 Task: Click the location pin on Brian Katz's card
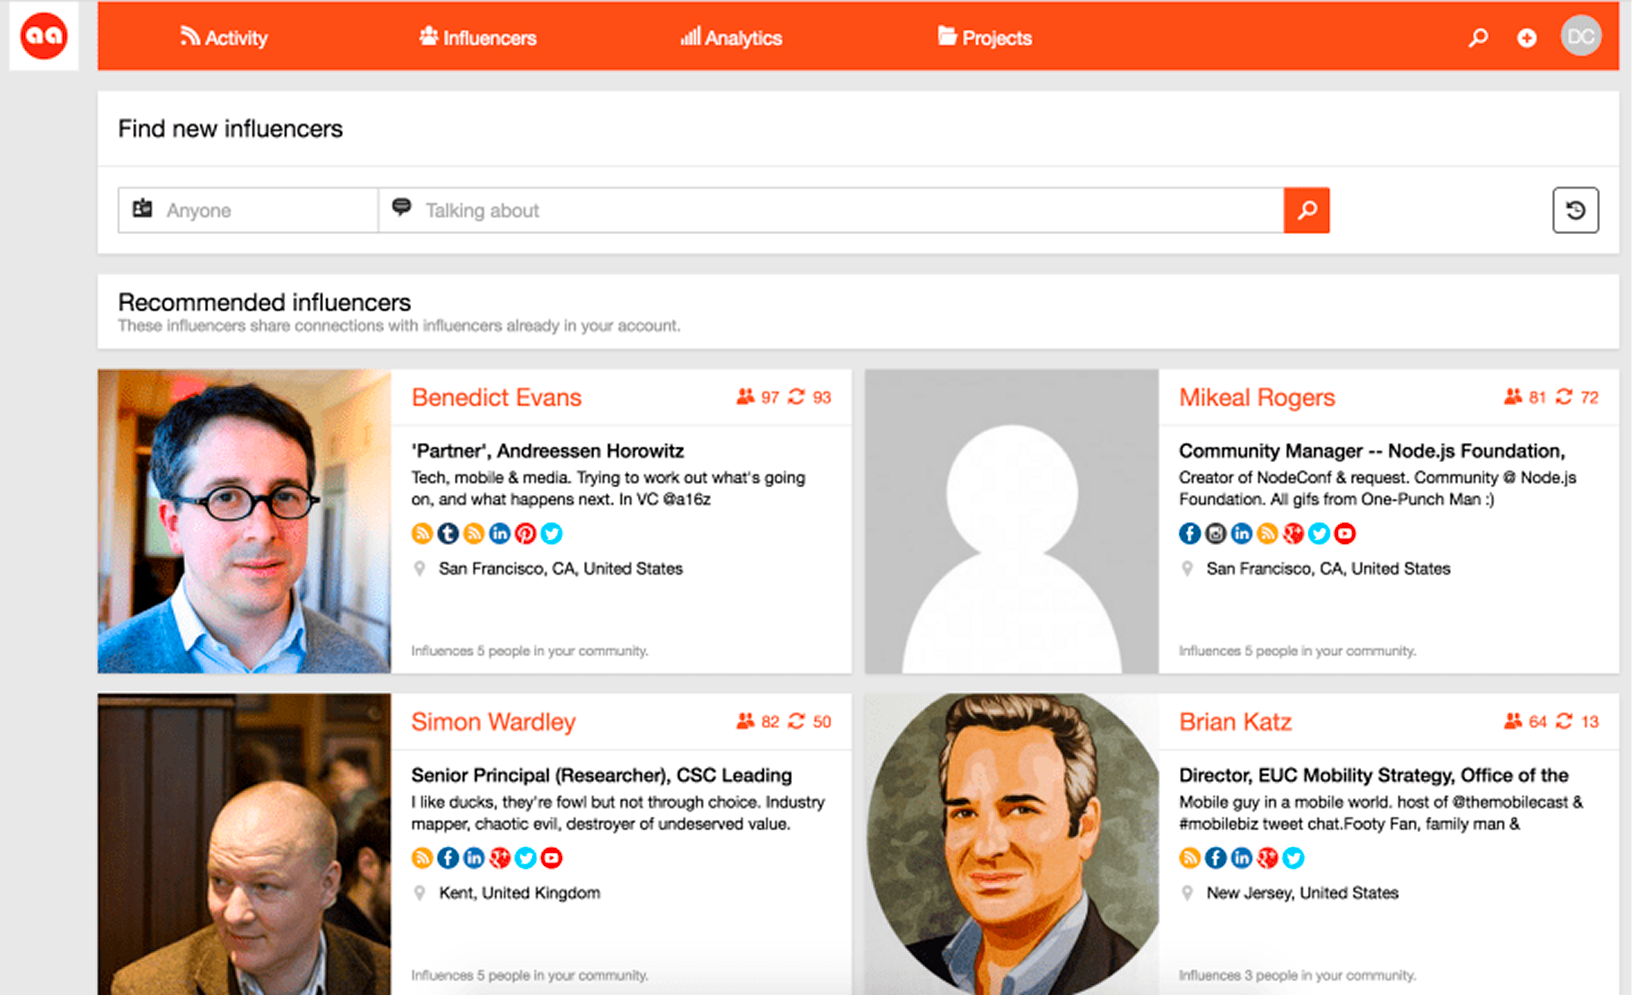tap(1187, 893)
